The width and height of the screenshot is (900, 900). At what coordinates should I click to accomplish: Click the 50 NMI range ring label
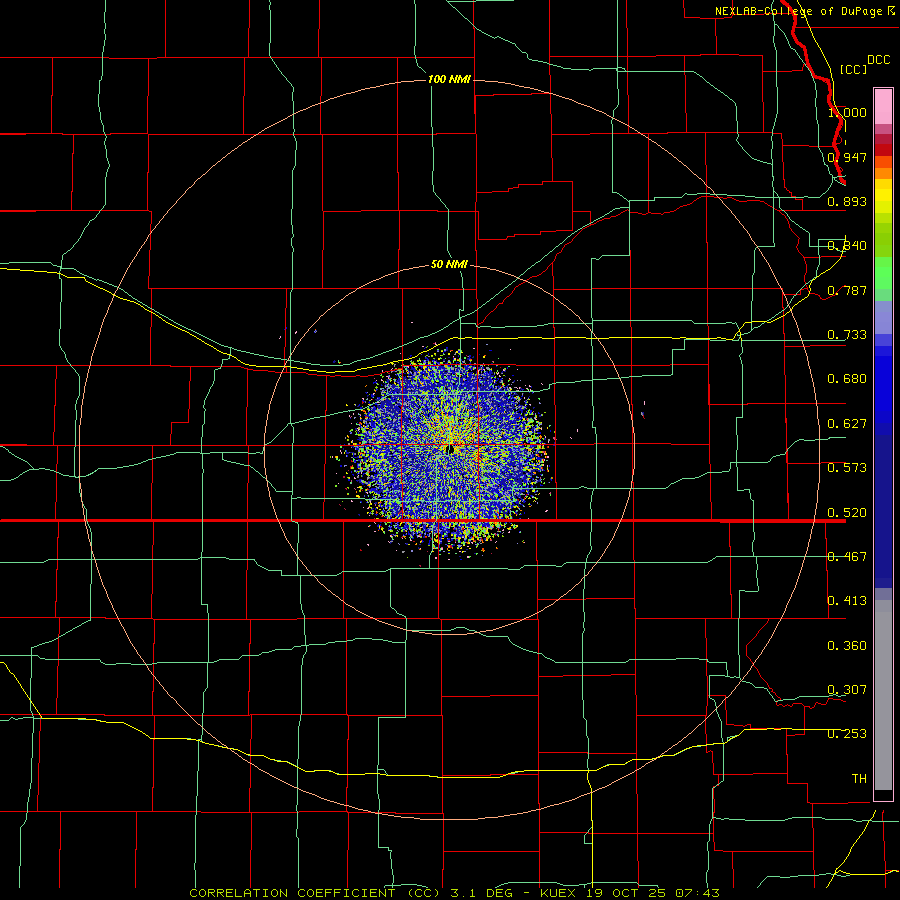pyautogui.click(x=449, y=264)
